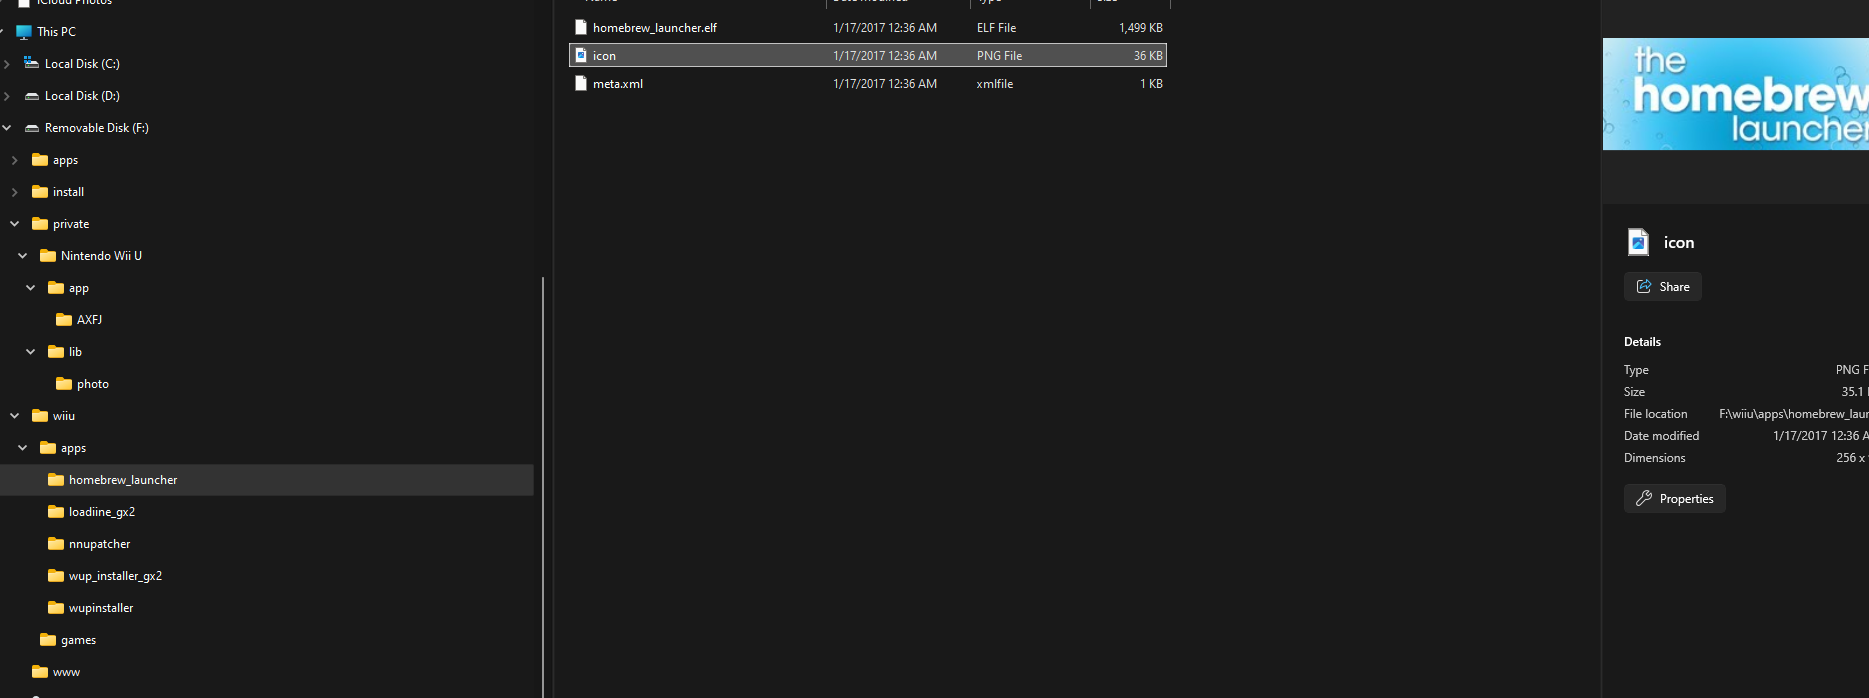Collapse the Nintendo Wii U folder node
This screenshot has height=698, width=1869.
pyautogui.click(x=23, y=256)
